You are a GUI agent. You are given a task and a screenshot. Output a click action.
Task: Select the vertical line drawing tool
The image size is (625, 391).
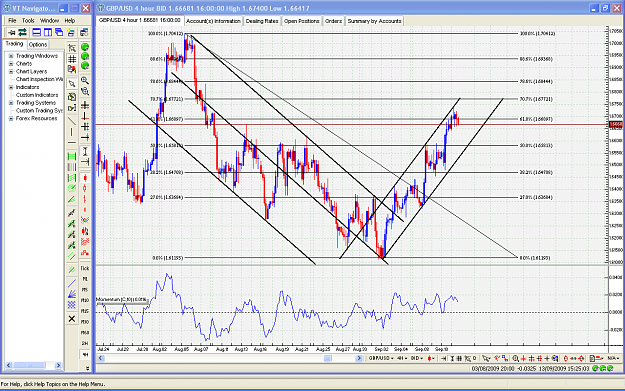click(x=72, y=132)
